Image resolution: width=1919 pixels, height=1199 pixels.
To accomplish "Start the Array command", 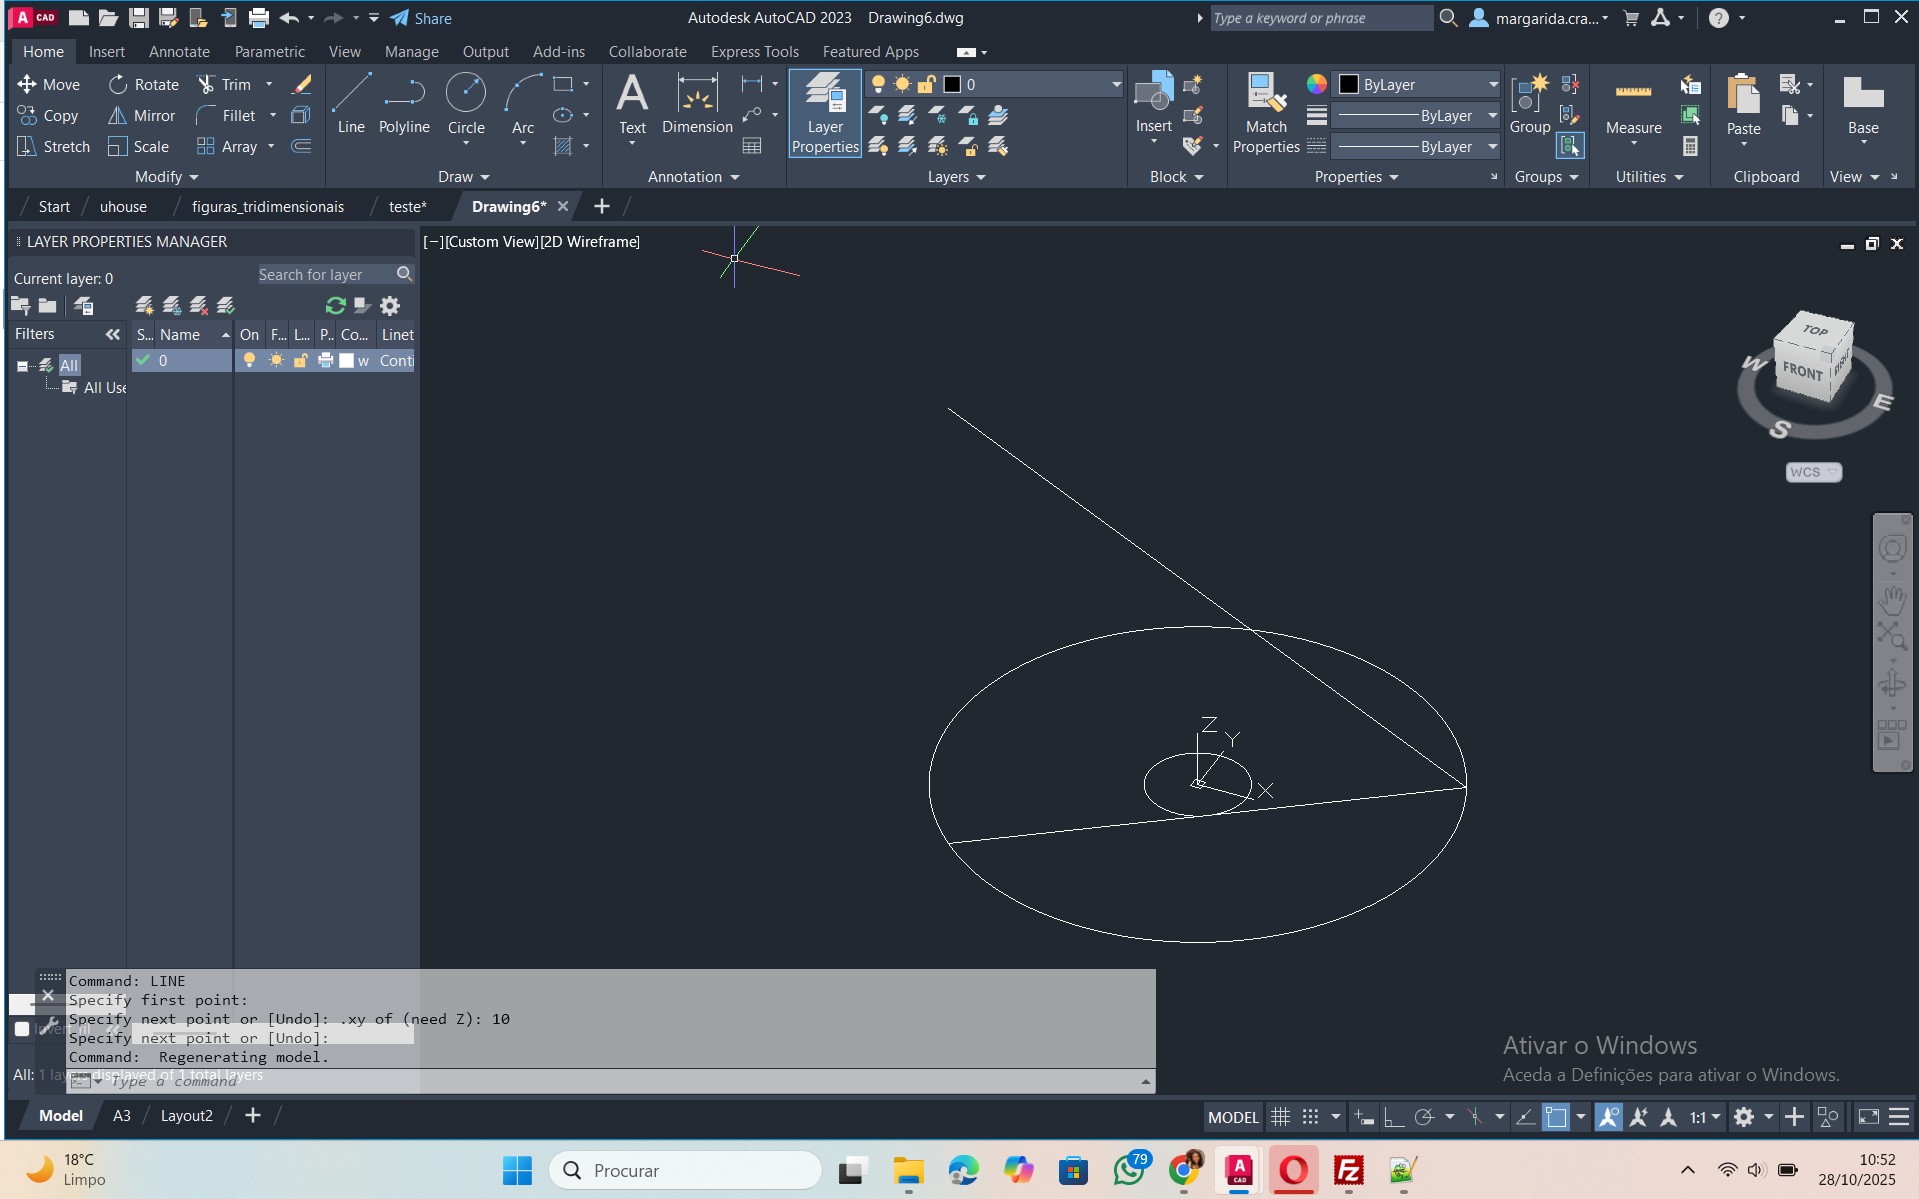I will (x=227, y=146).
